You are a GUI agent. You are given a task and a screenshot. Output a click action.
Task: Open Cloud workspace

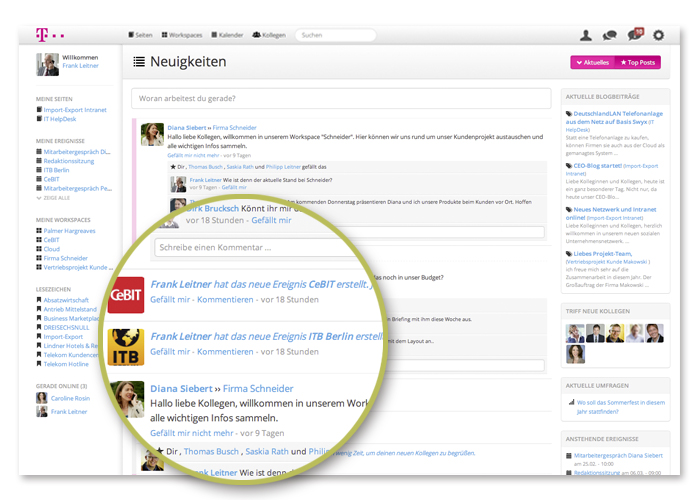tap(52, 249)
